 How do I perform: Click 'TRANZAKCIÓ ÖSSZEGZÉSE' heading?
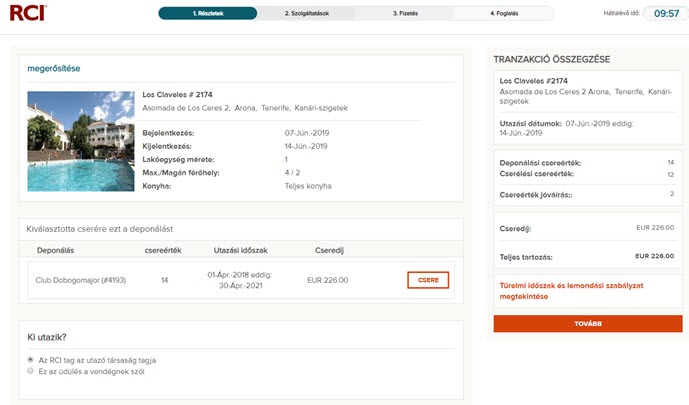pyautogui.click(x=551, y=59)
